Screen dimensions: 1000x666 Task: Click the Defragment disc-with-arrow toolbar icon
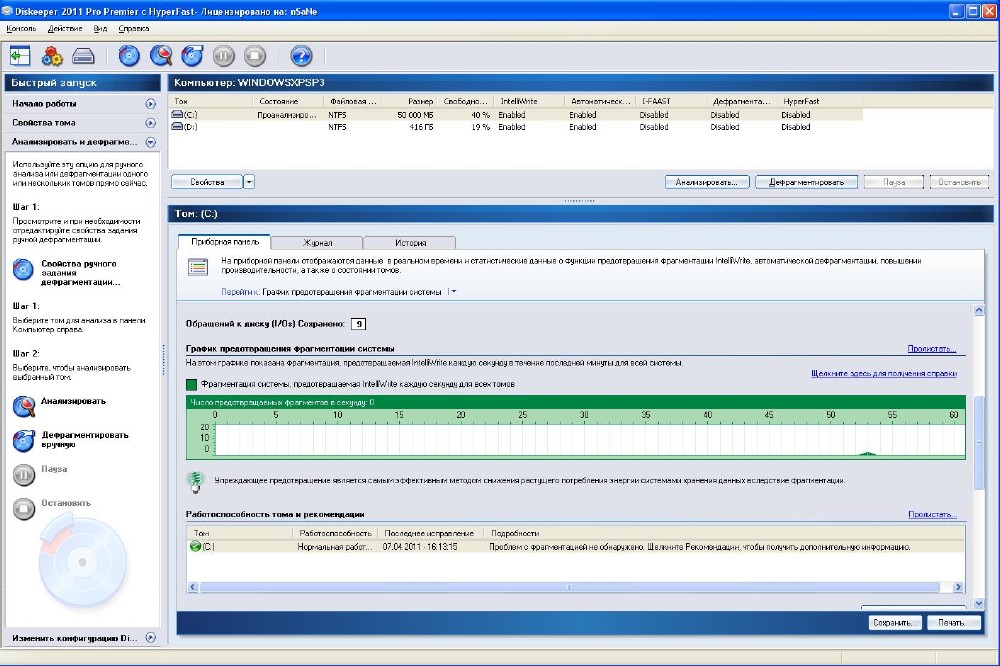(192, 56)
